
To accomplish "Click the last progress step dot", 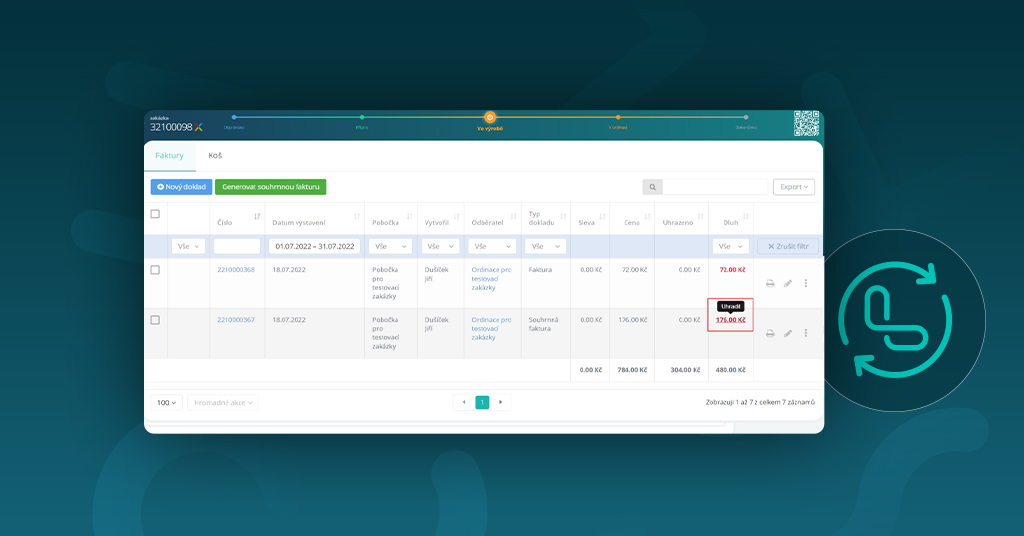I will click(746, 118).
